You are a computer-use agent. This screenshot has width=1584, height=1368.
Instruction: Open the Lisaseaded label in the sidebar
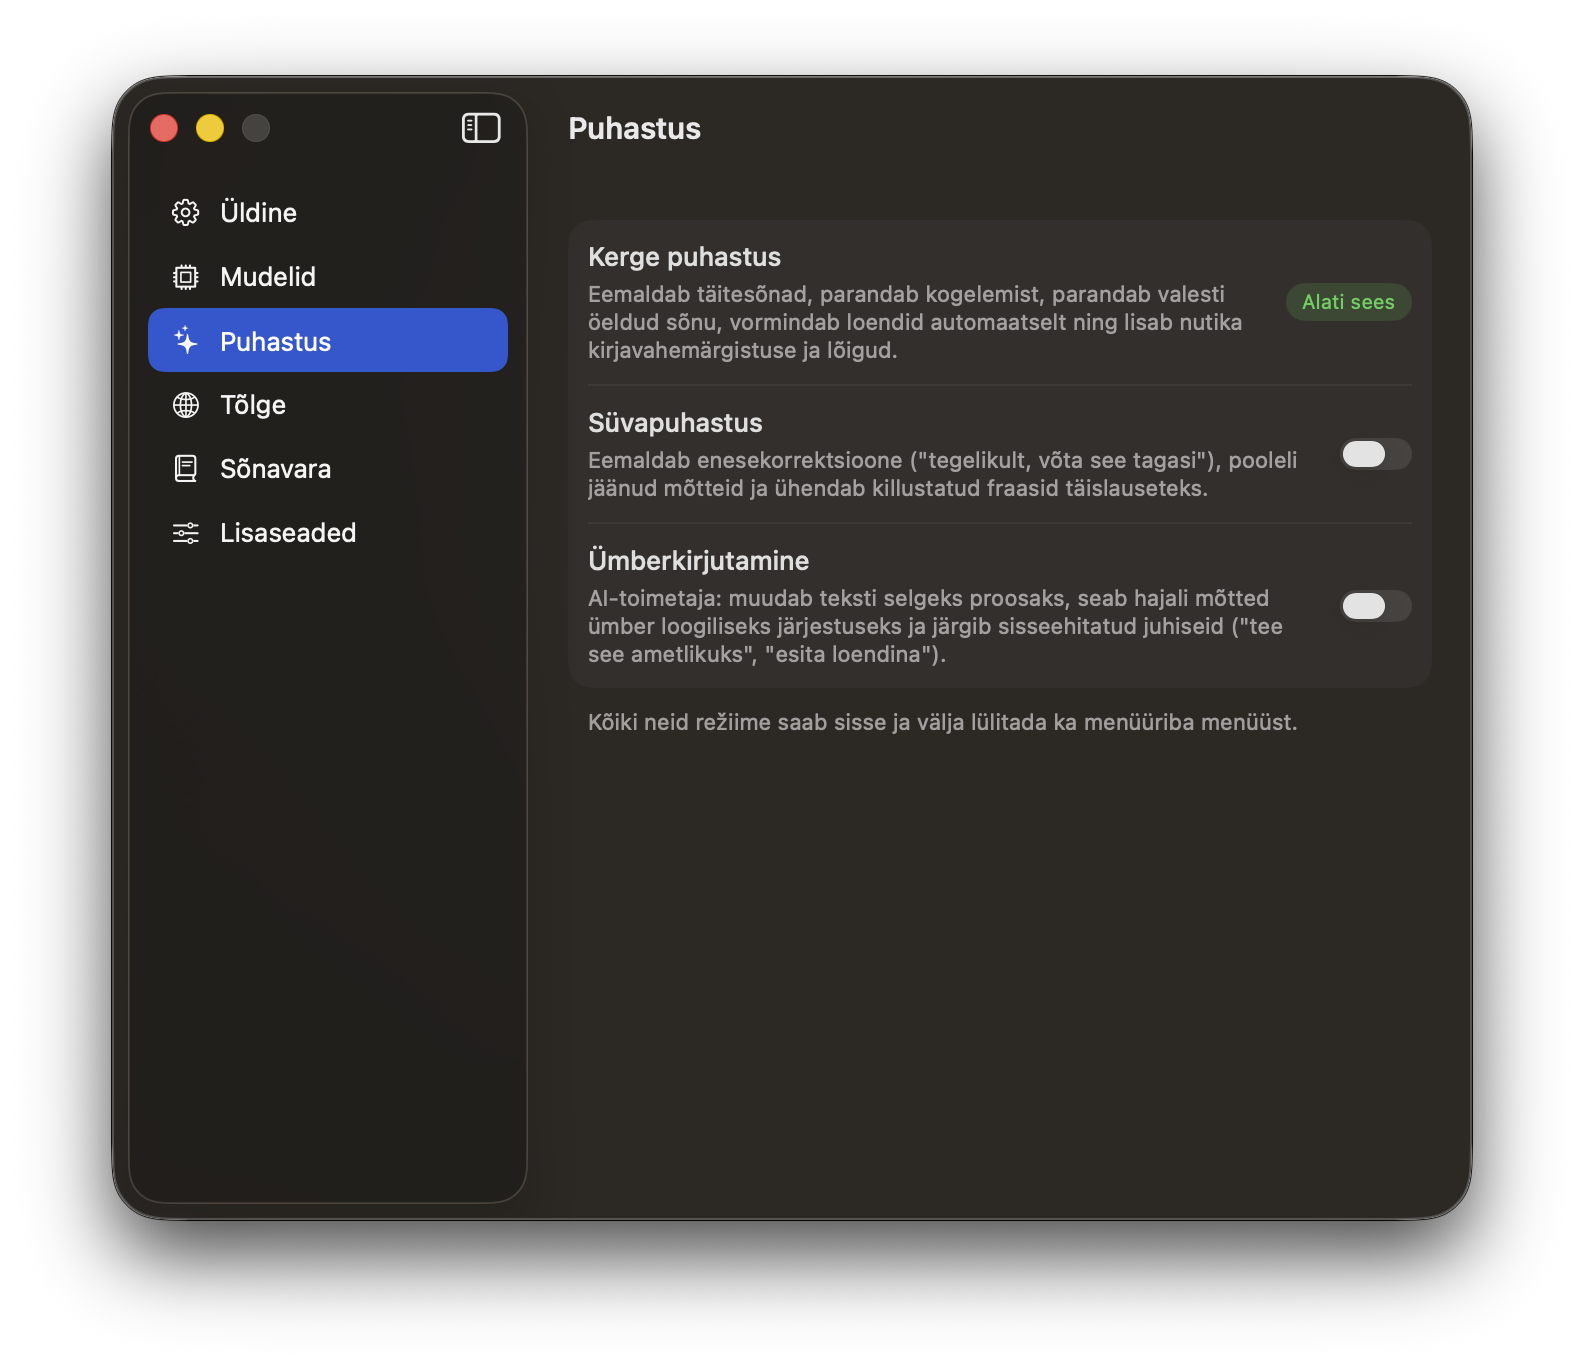pyautogui.click(x=288, y=533)
